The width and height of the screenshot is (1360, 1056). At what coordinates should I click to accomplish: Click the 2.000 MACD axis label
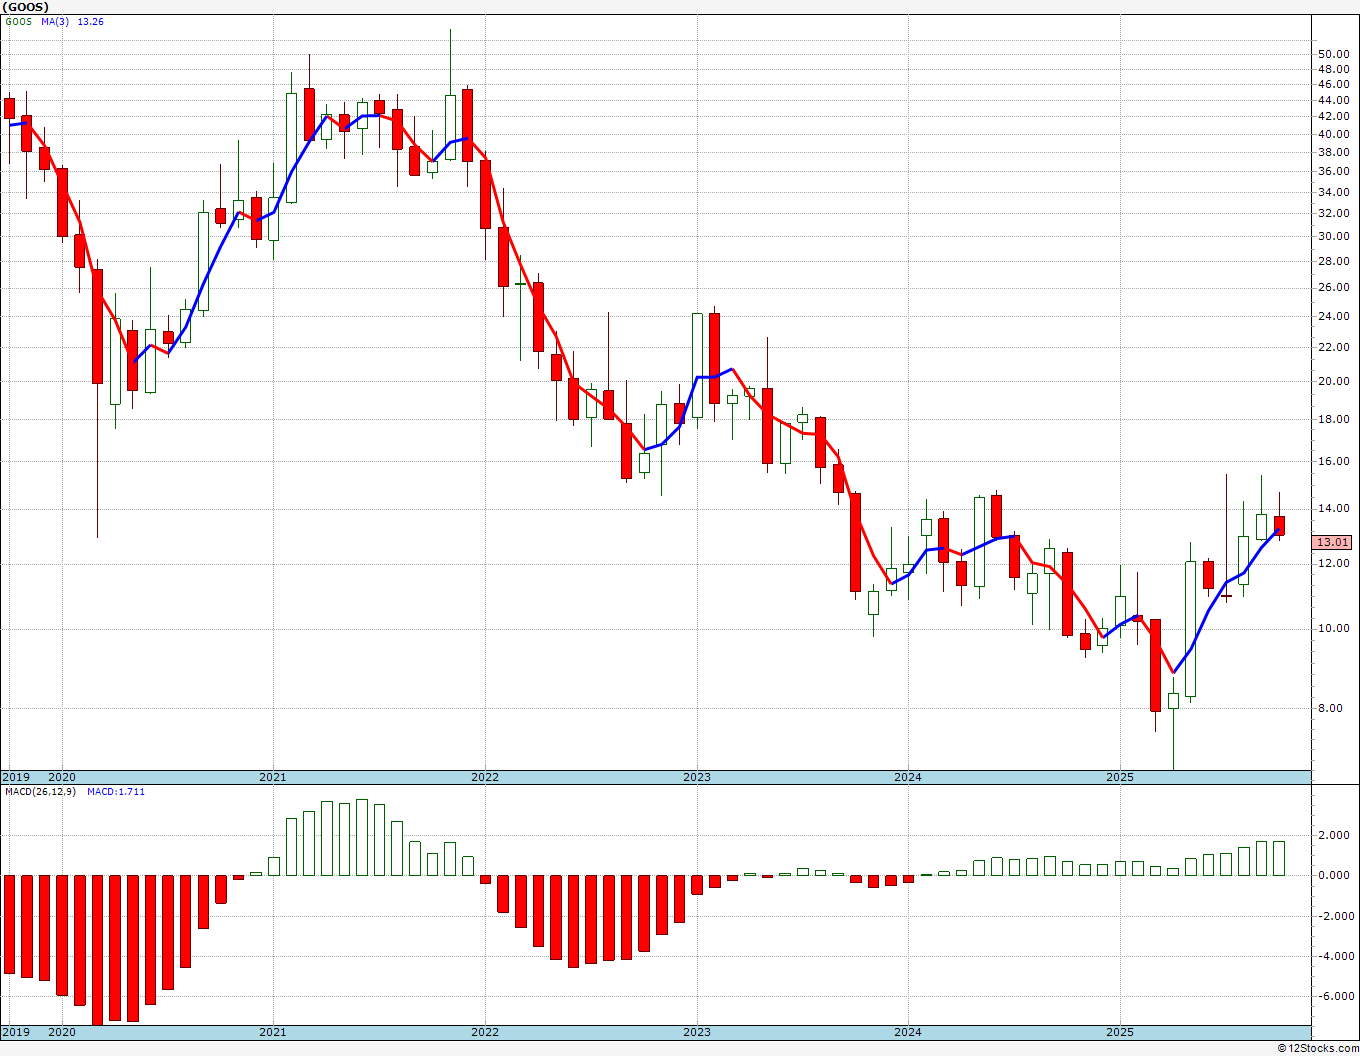click(x=1334, y=835)
